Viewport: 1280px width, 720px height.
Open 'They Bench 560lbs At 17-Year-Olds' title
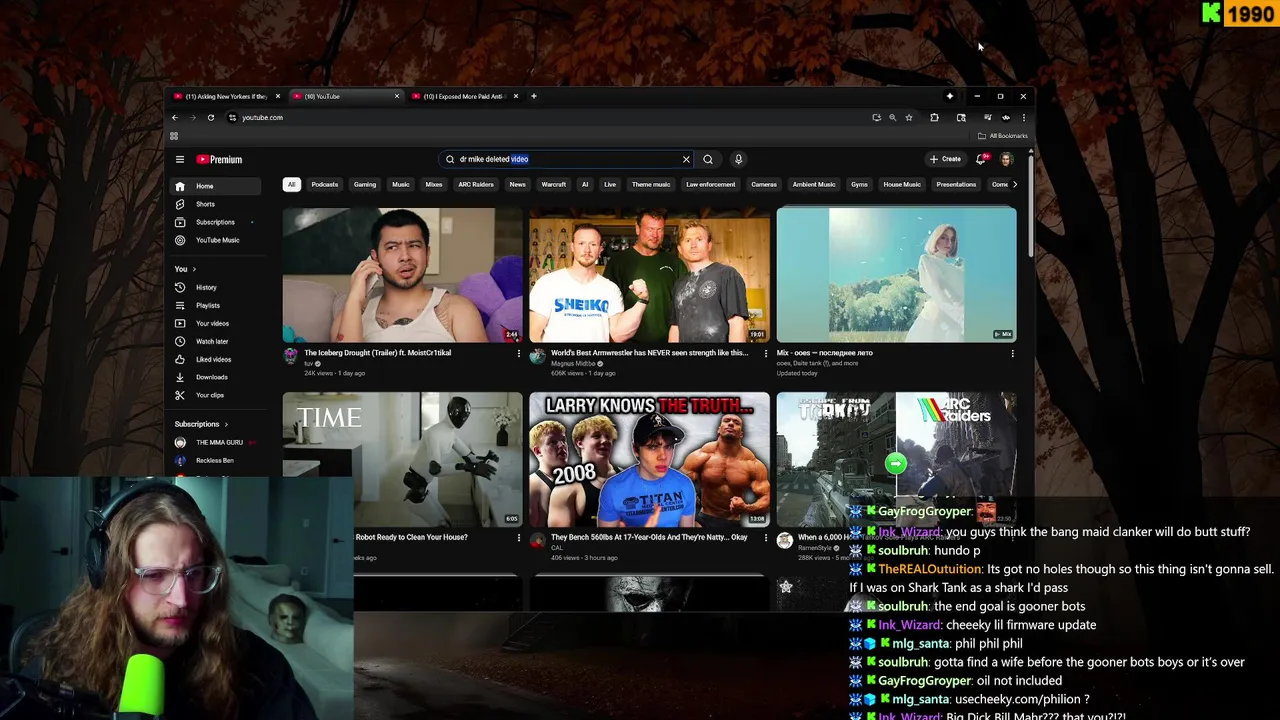point(649,537)
